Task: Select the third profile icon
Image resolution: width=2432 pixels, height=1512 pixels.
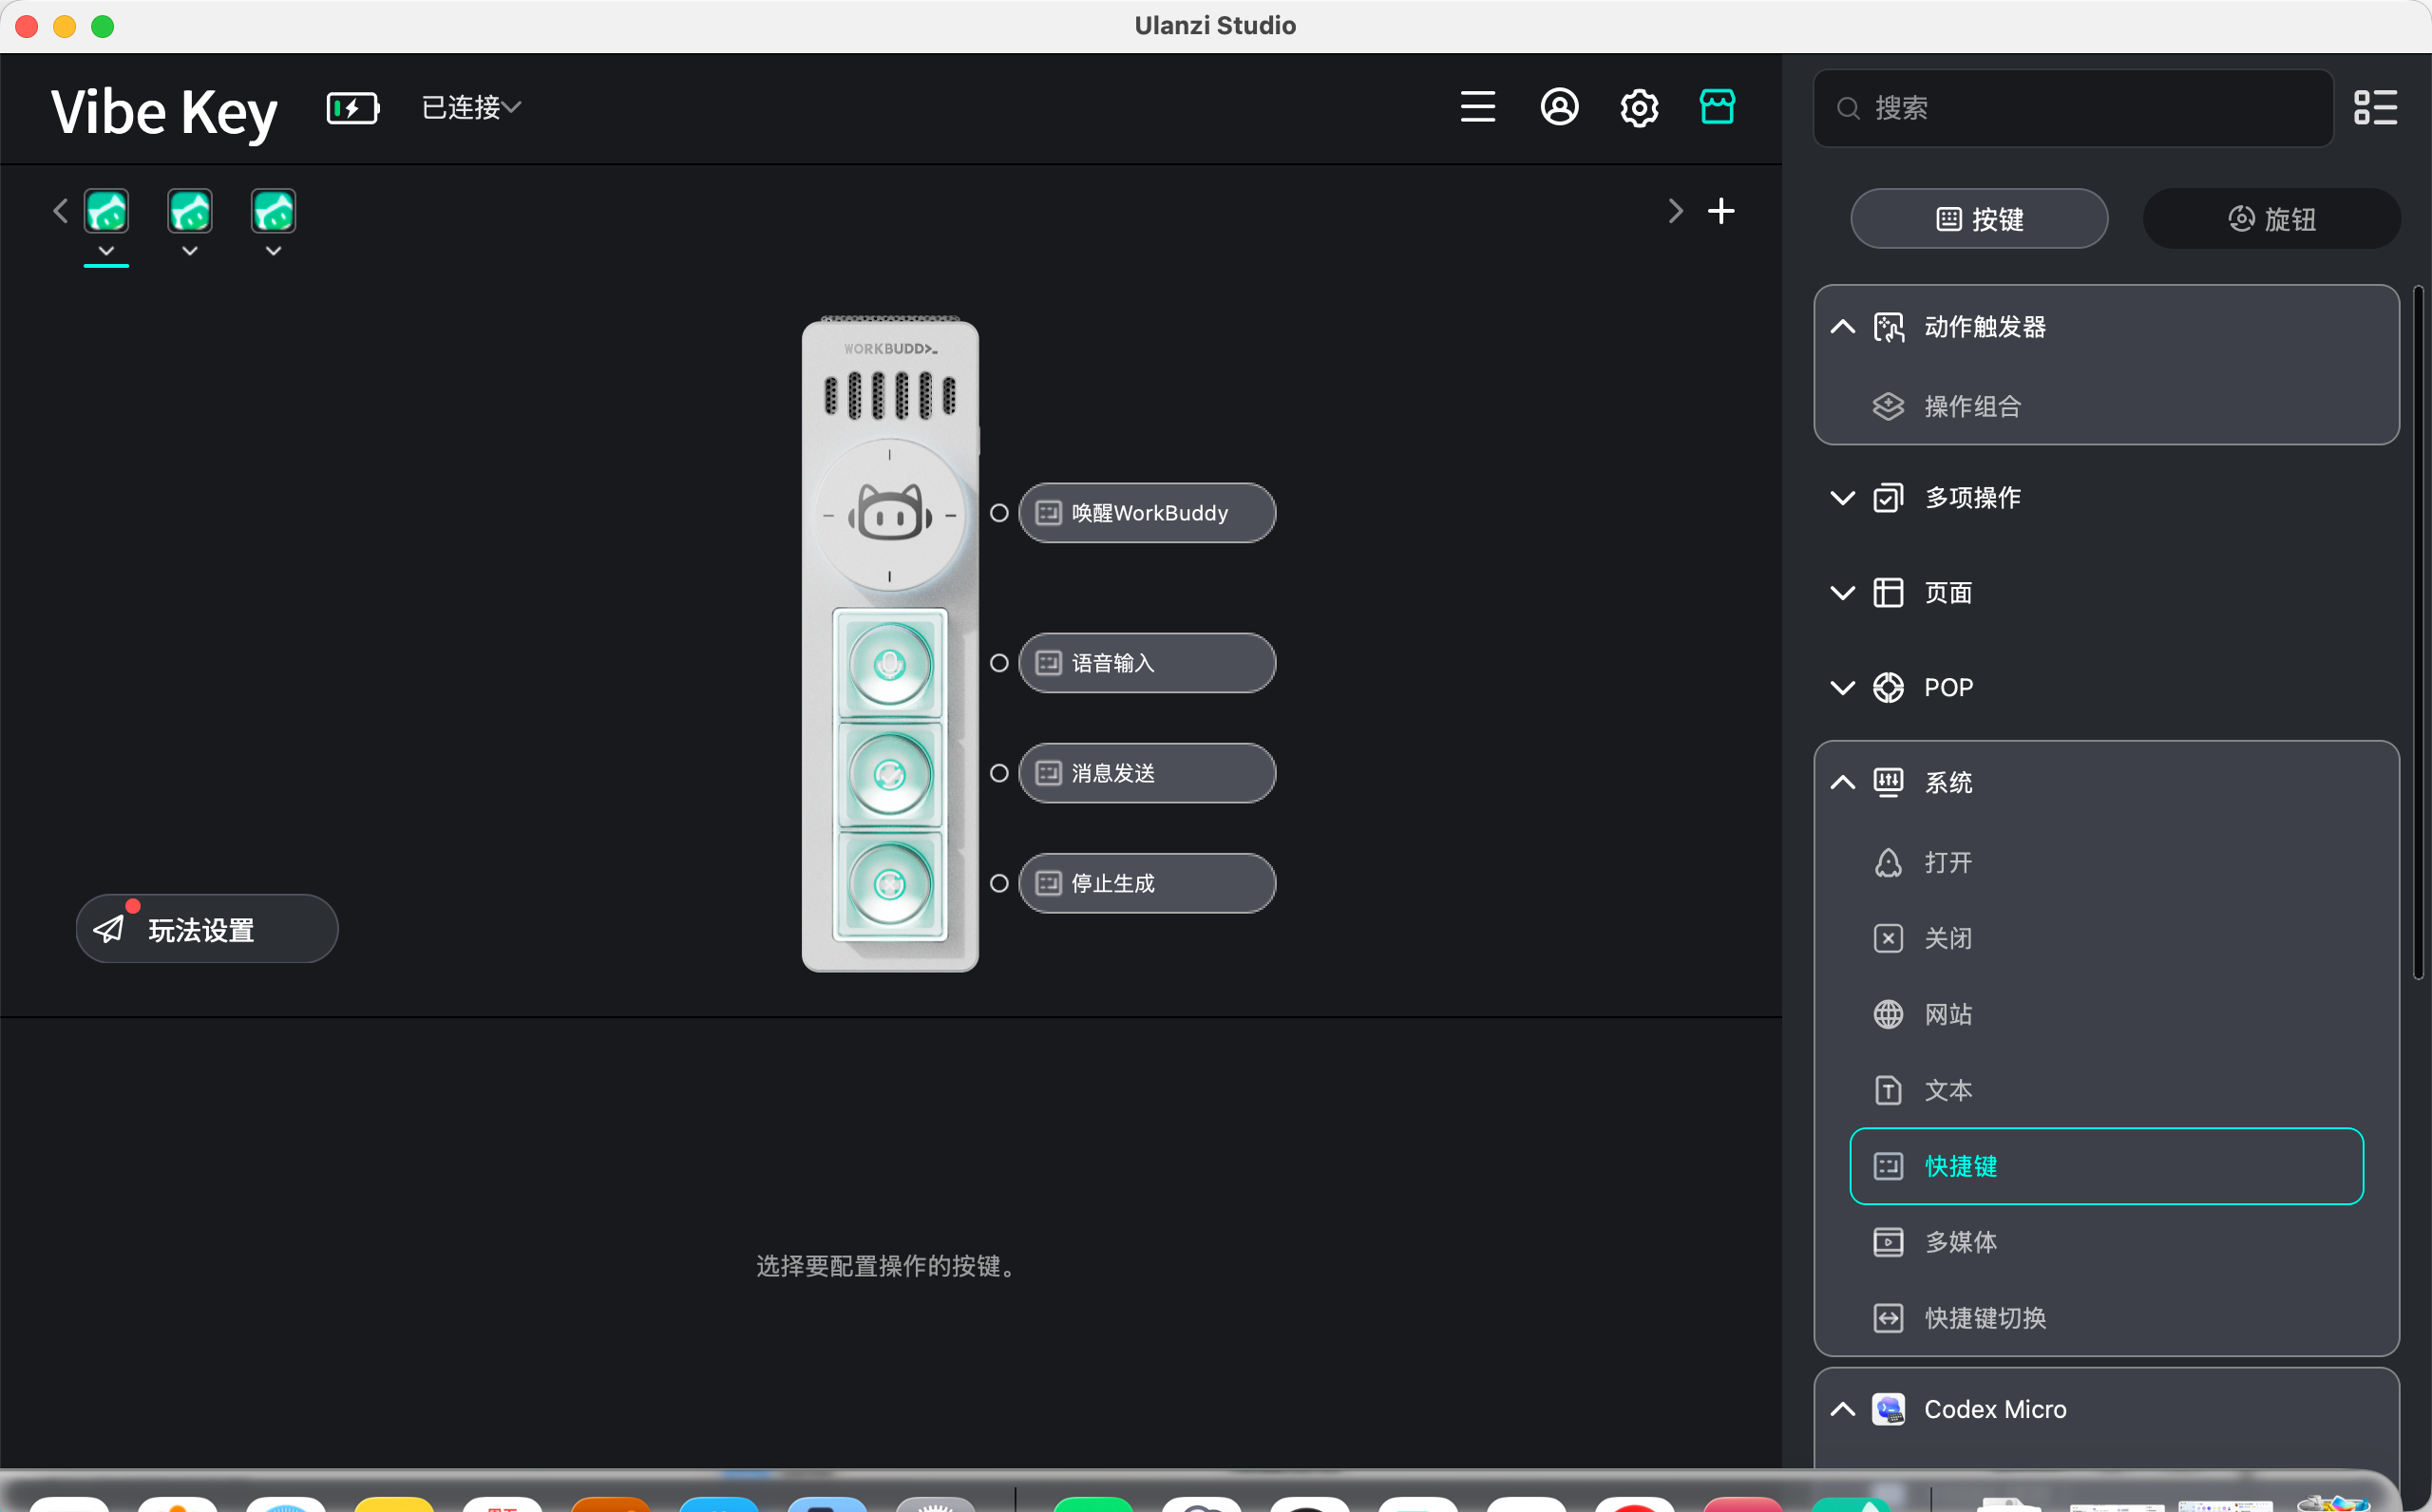Action: tap(273, 211)
